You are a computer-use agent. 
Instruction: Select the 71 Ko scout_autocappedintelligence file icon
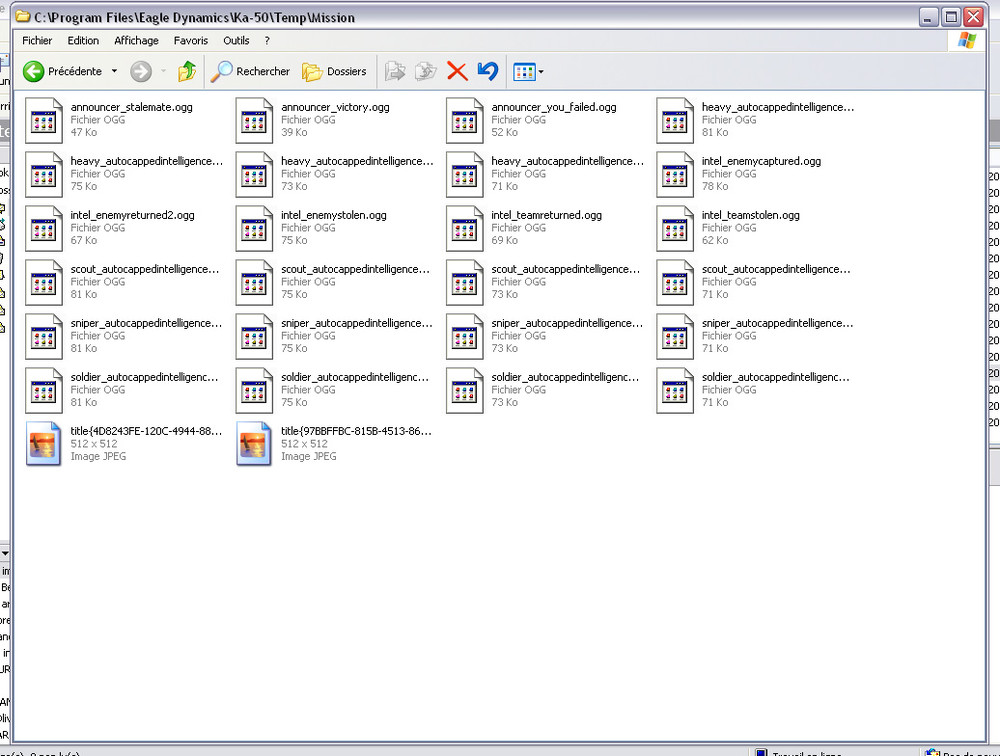[x=675, y=283]
